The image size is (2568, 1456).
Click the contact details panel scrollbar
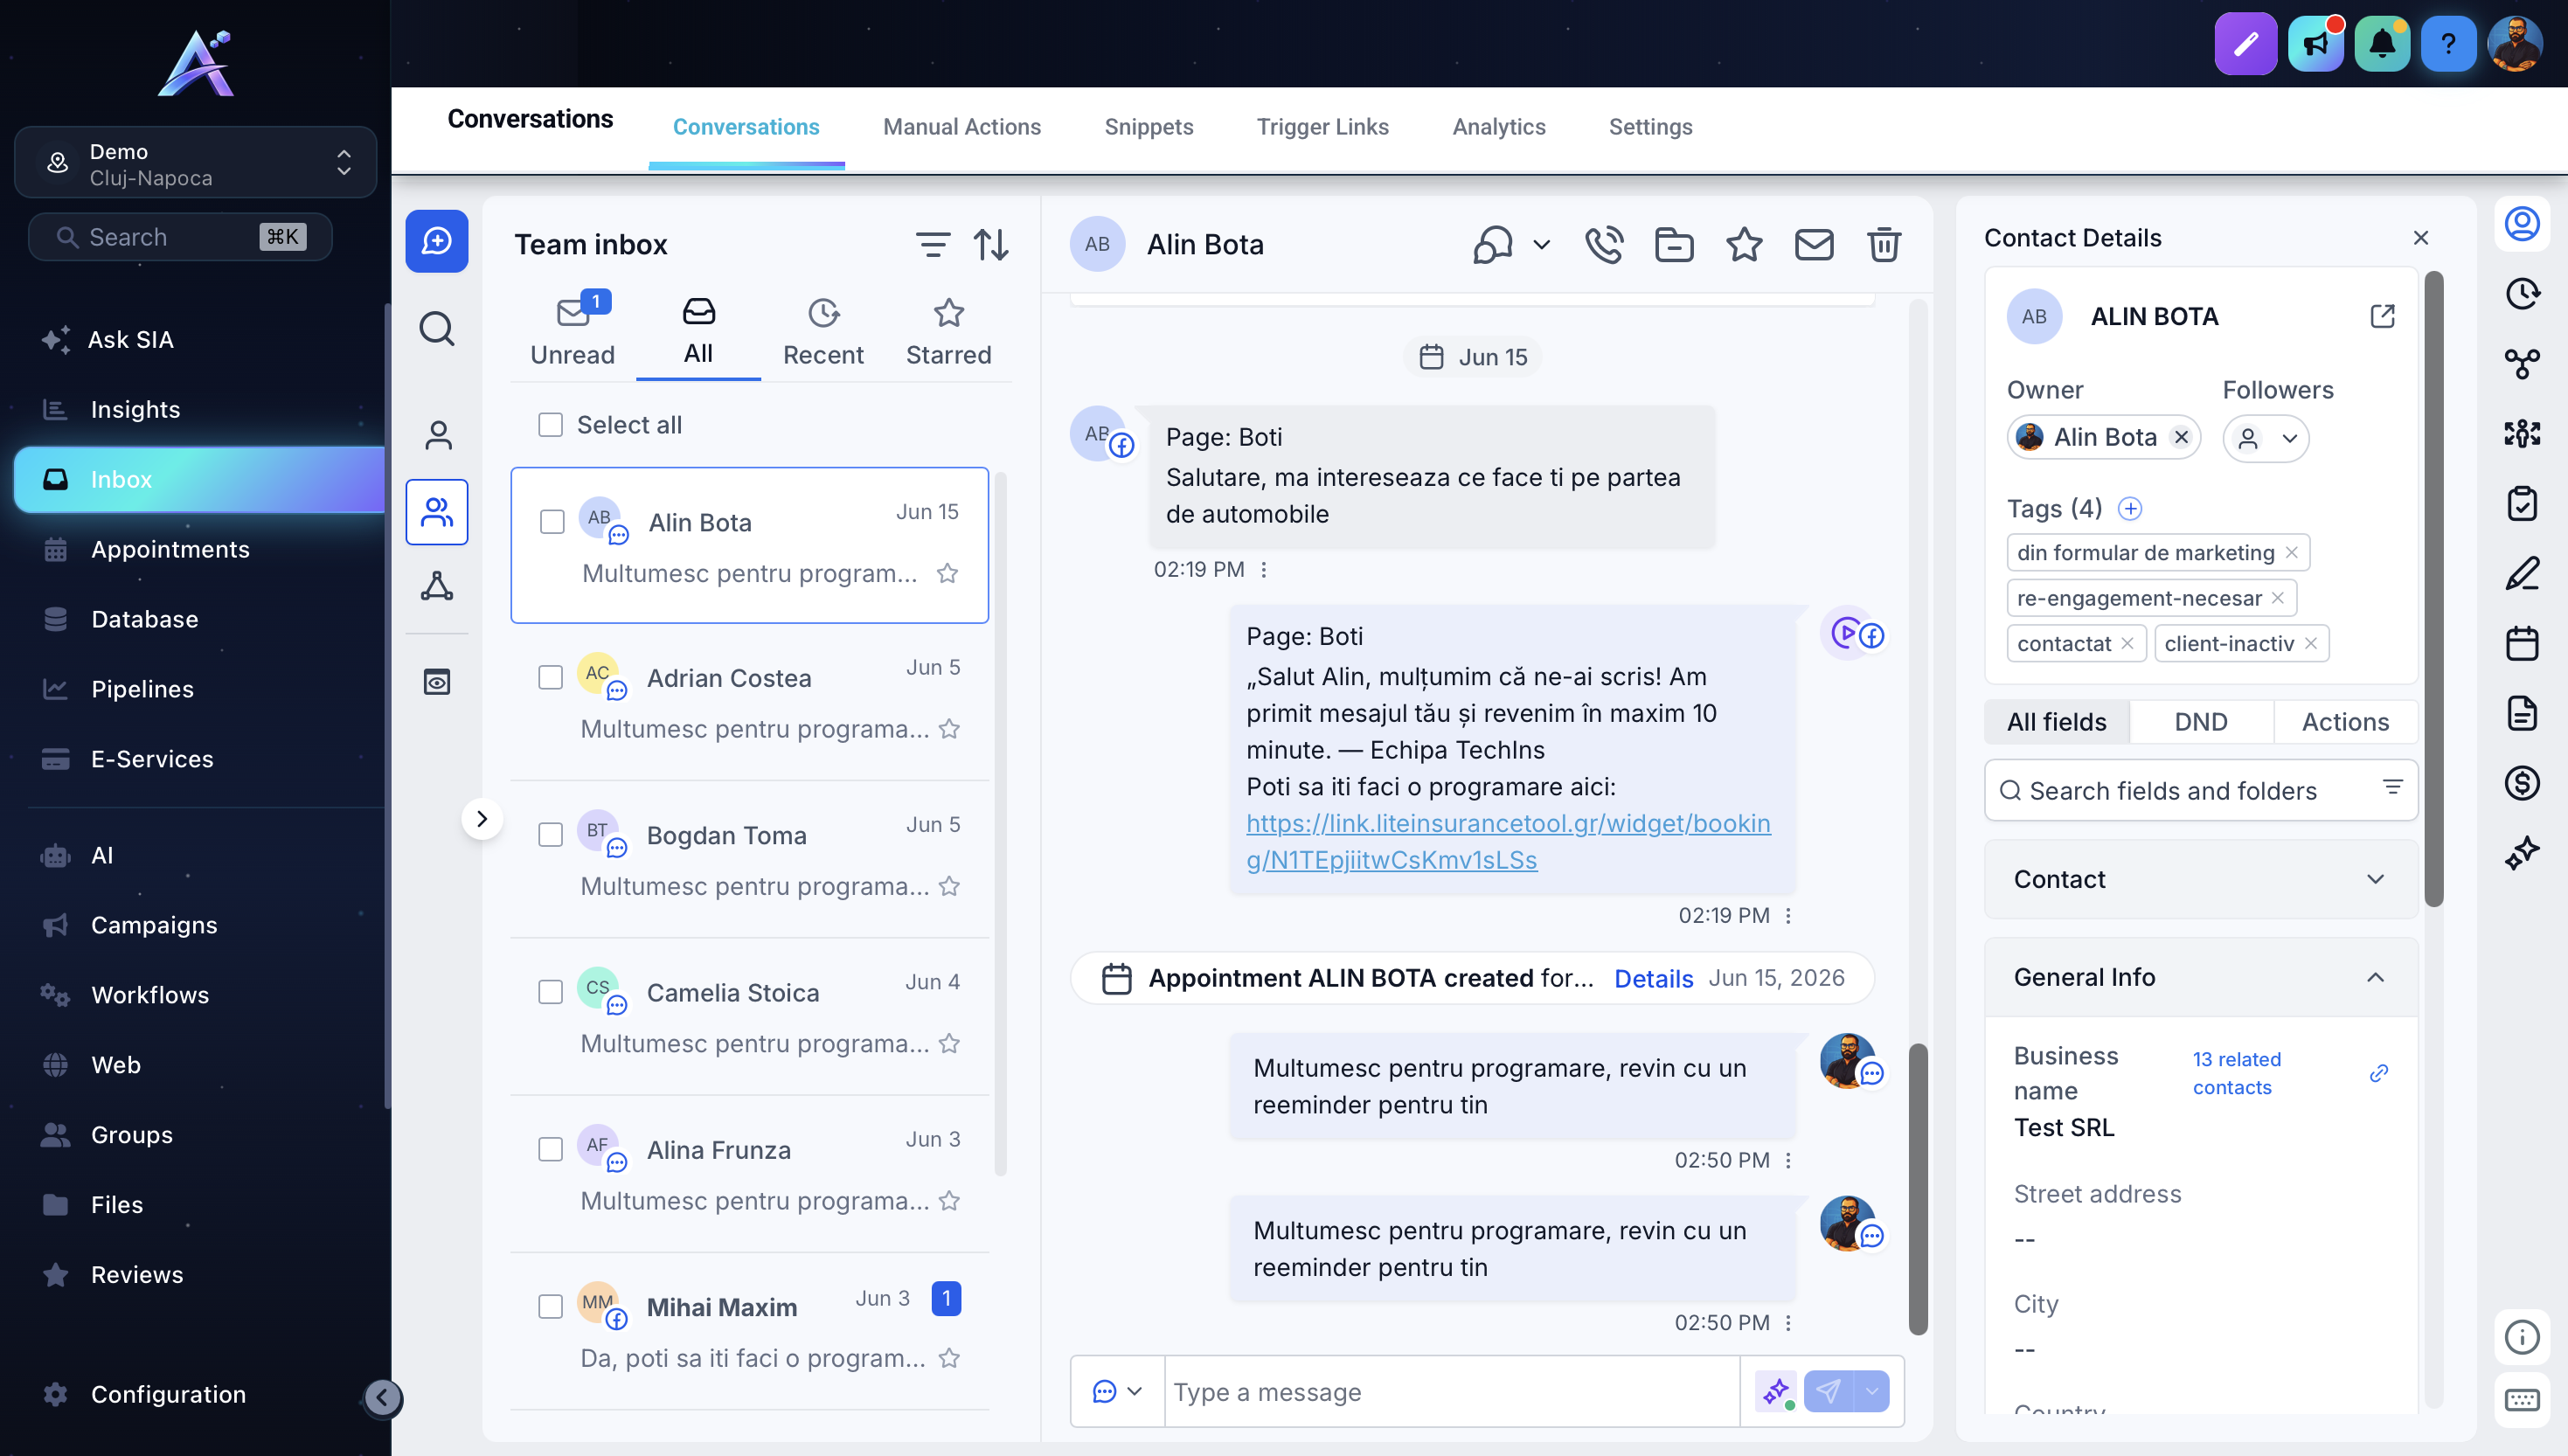2434,590
